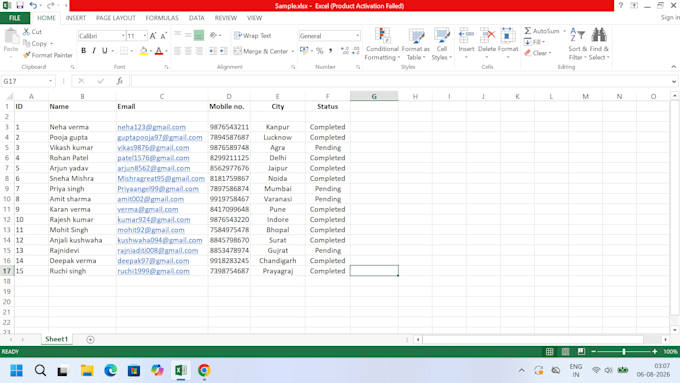Click the formula bar input area
This screenshot has width=680, height=383.
click(401, 81)
